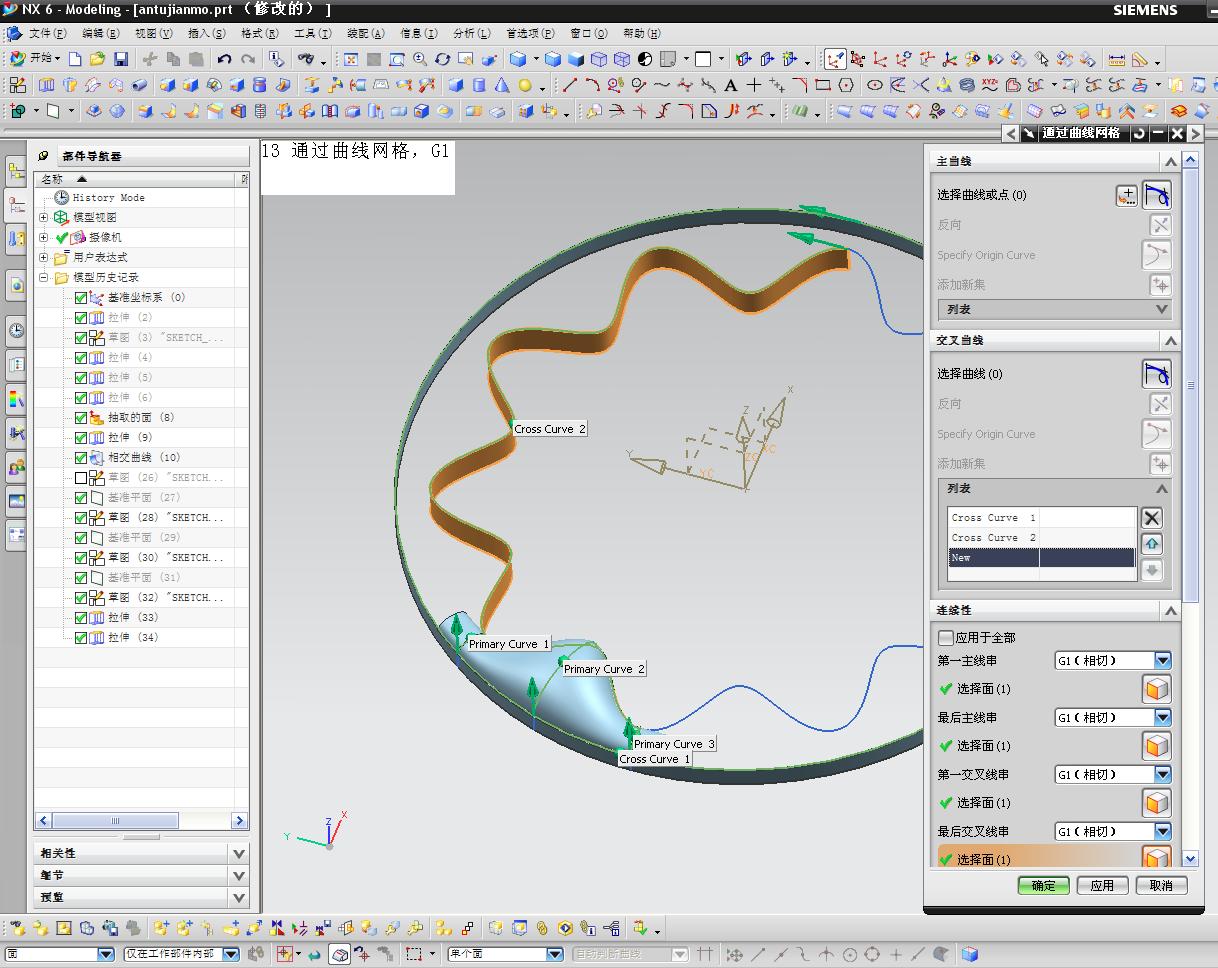
Task: Toggle the 应用于全部 checkbox
Action: 946,637
